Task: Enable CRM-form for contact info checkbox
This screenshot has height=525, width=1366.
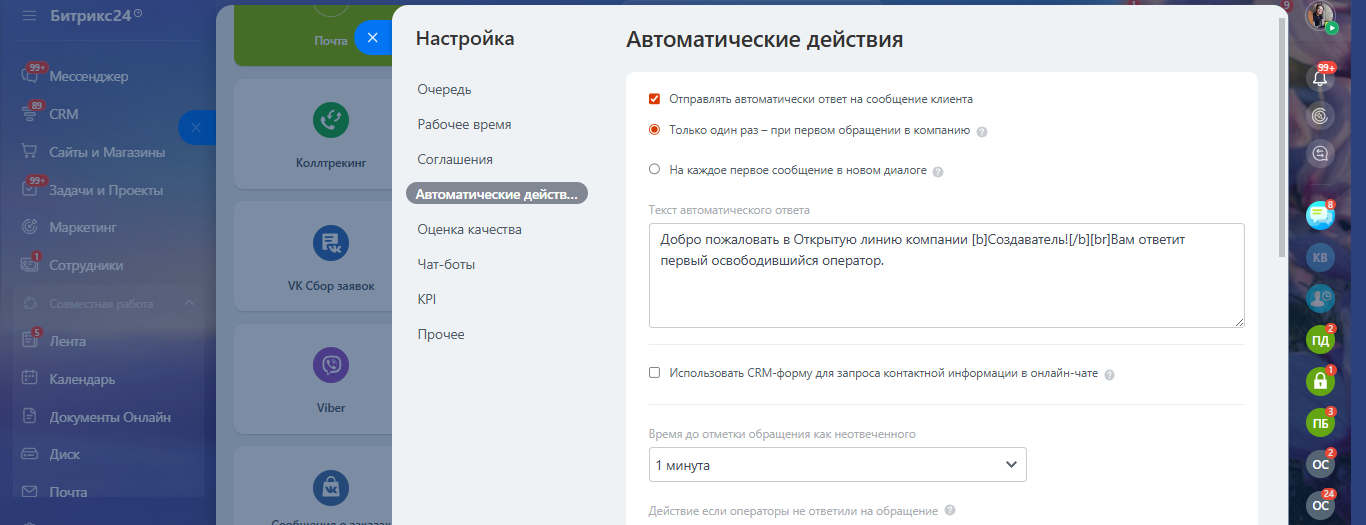Action: click(655, 373)
